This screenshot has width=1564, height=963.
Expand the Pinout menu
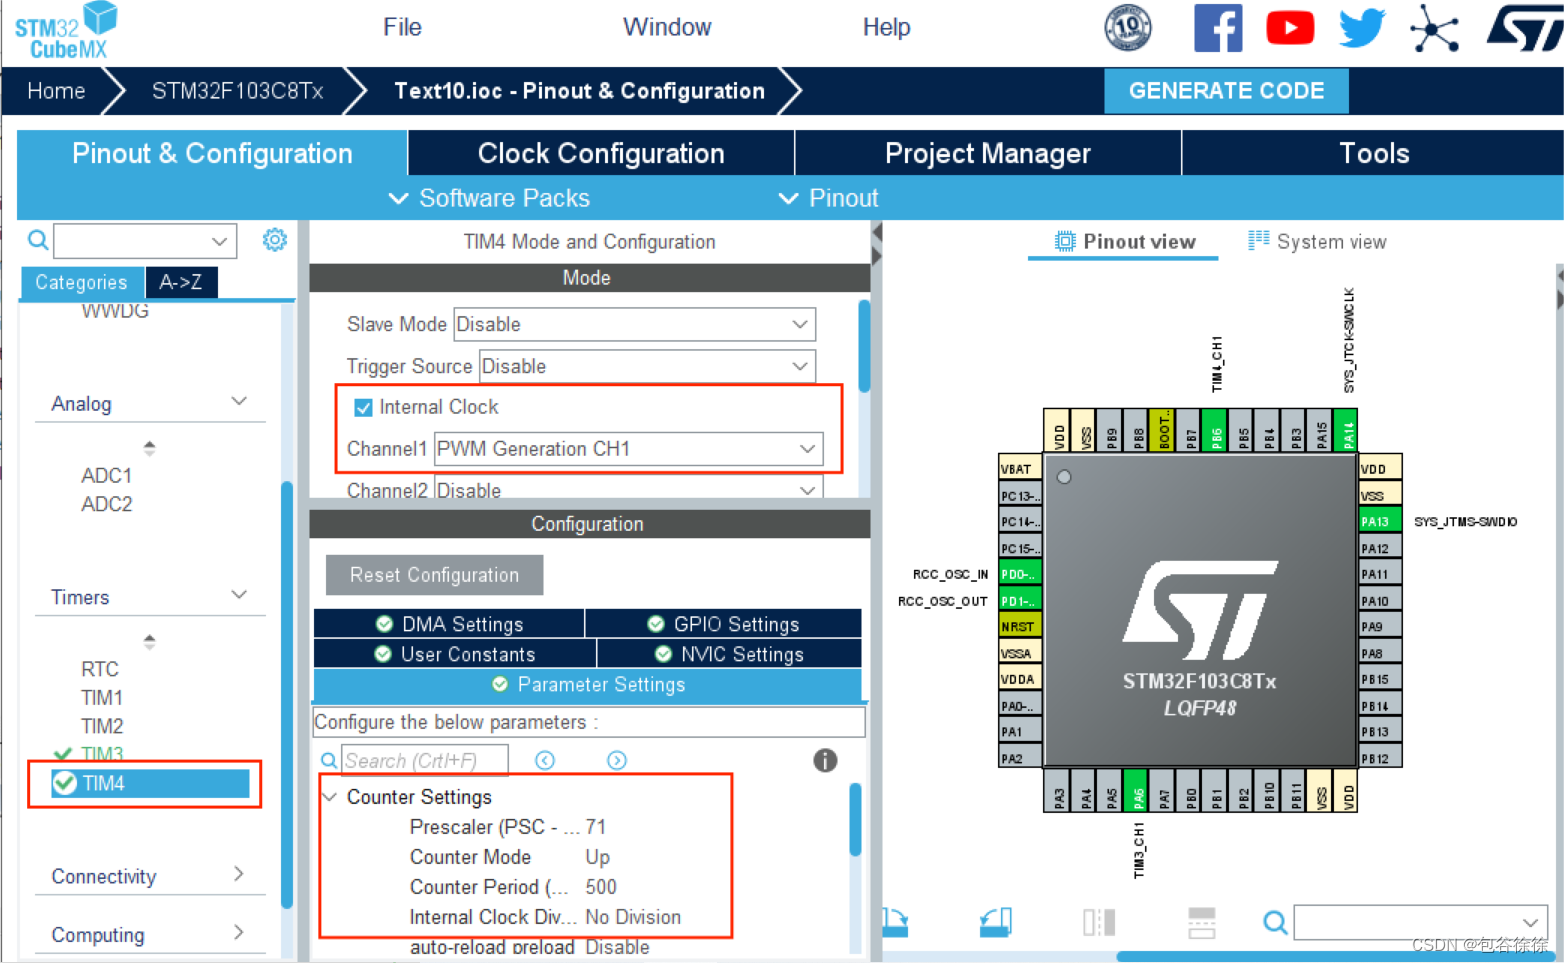coord(829,198)
